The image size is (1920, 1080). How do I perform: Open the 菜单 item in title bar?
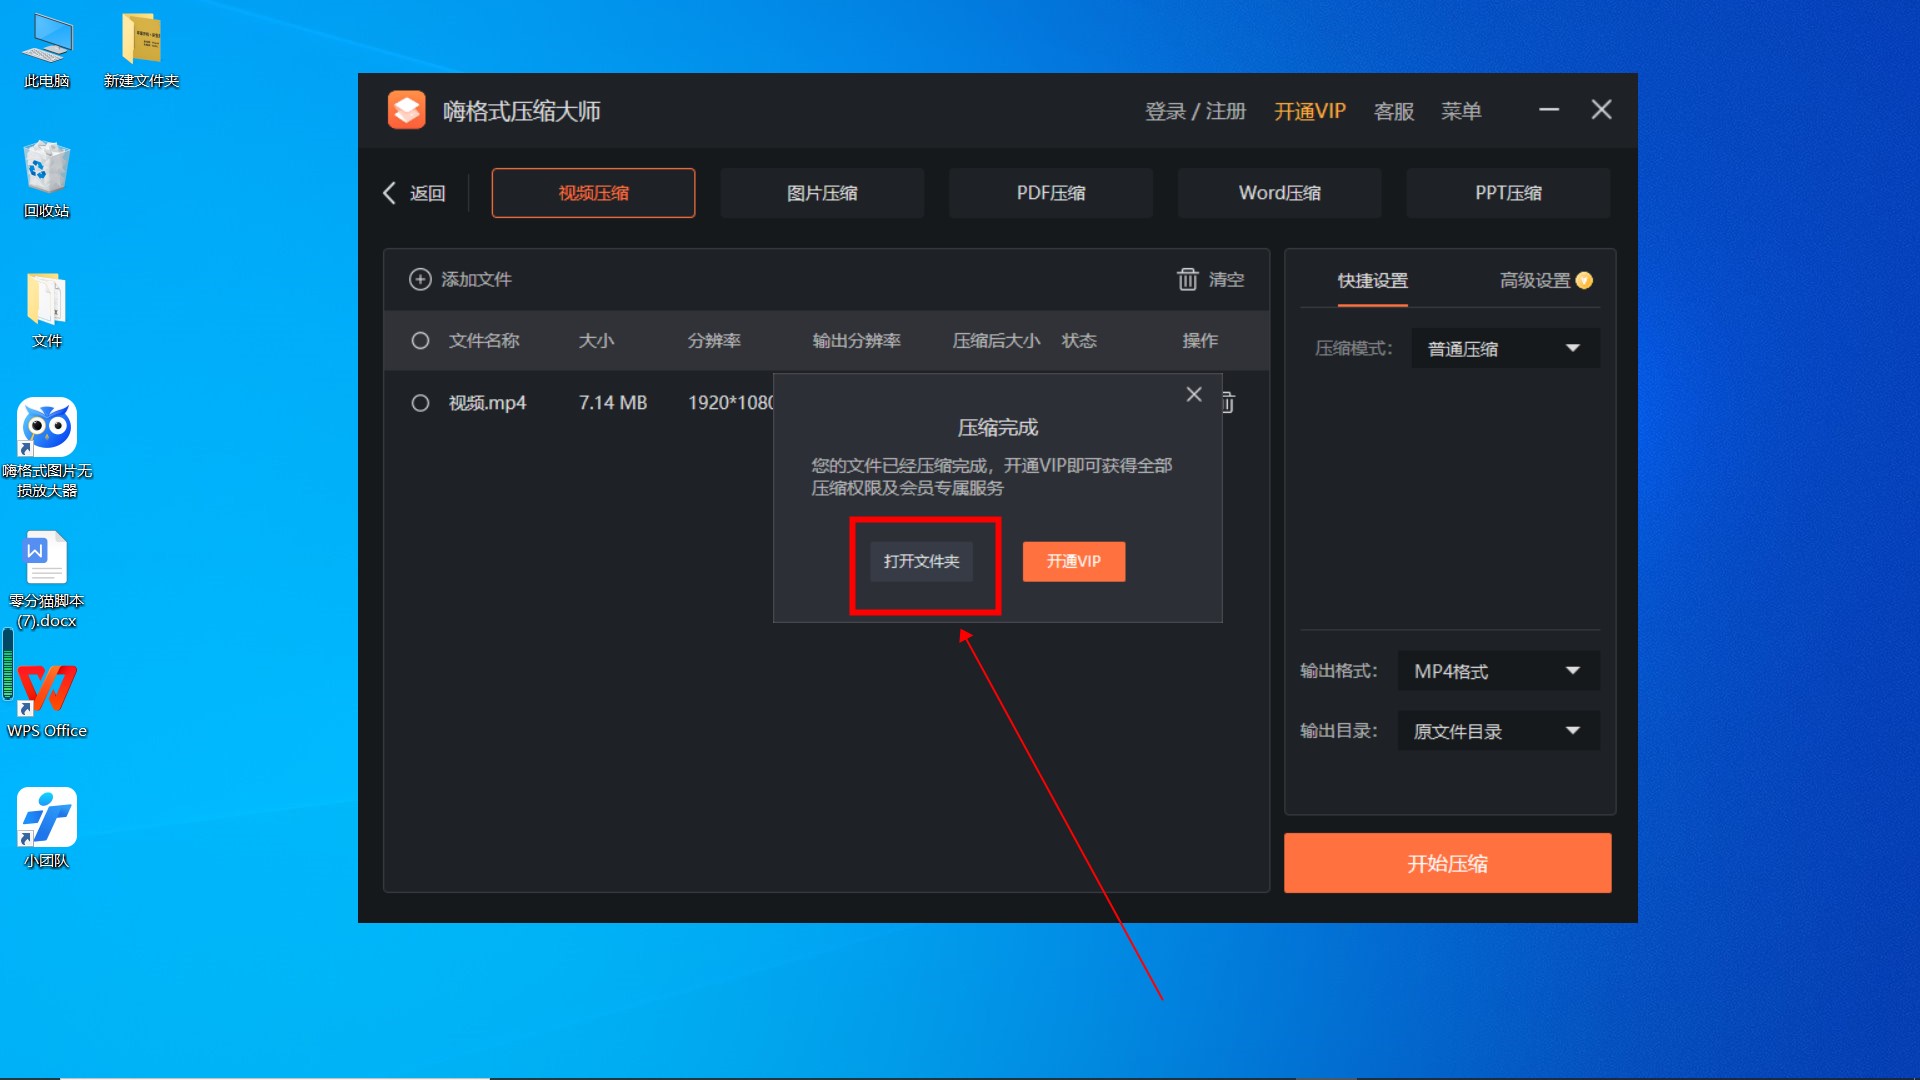click(x=1460, y=111)
